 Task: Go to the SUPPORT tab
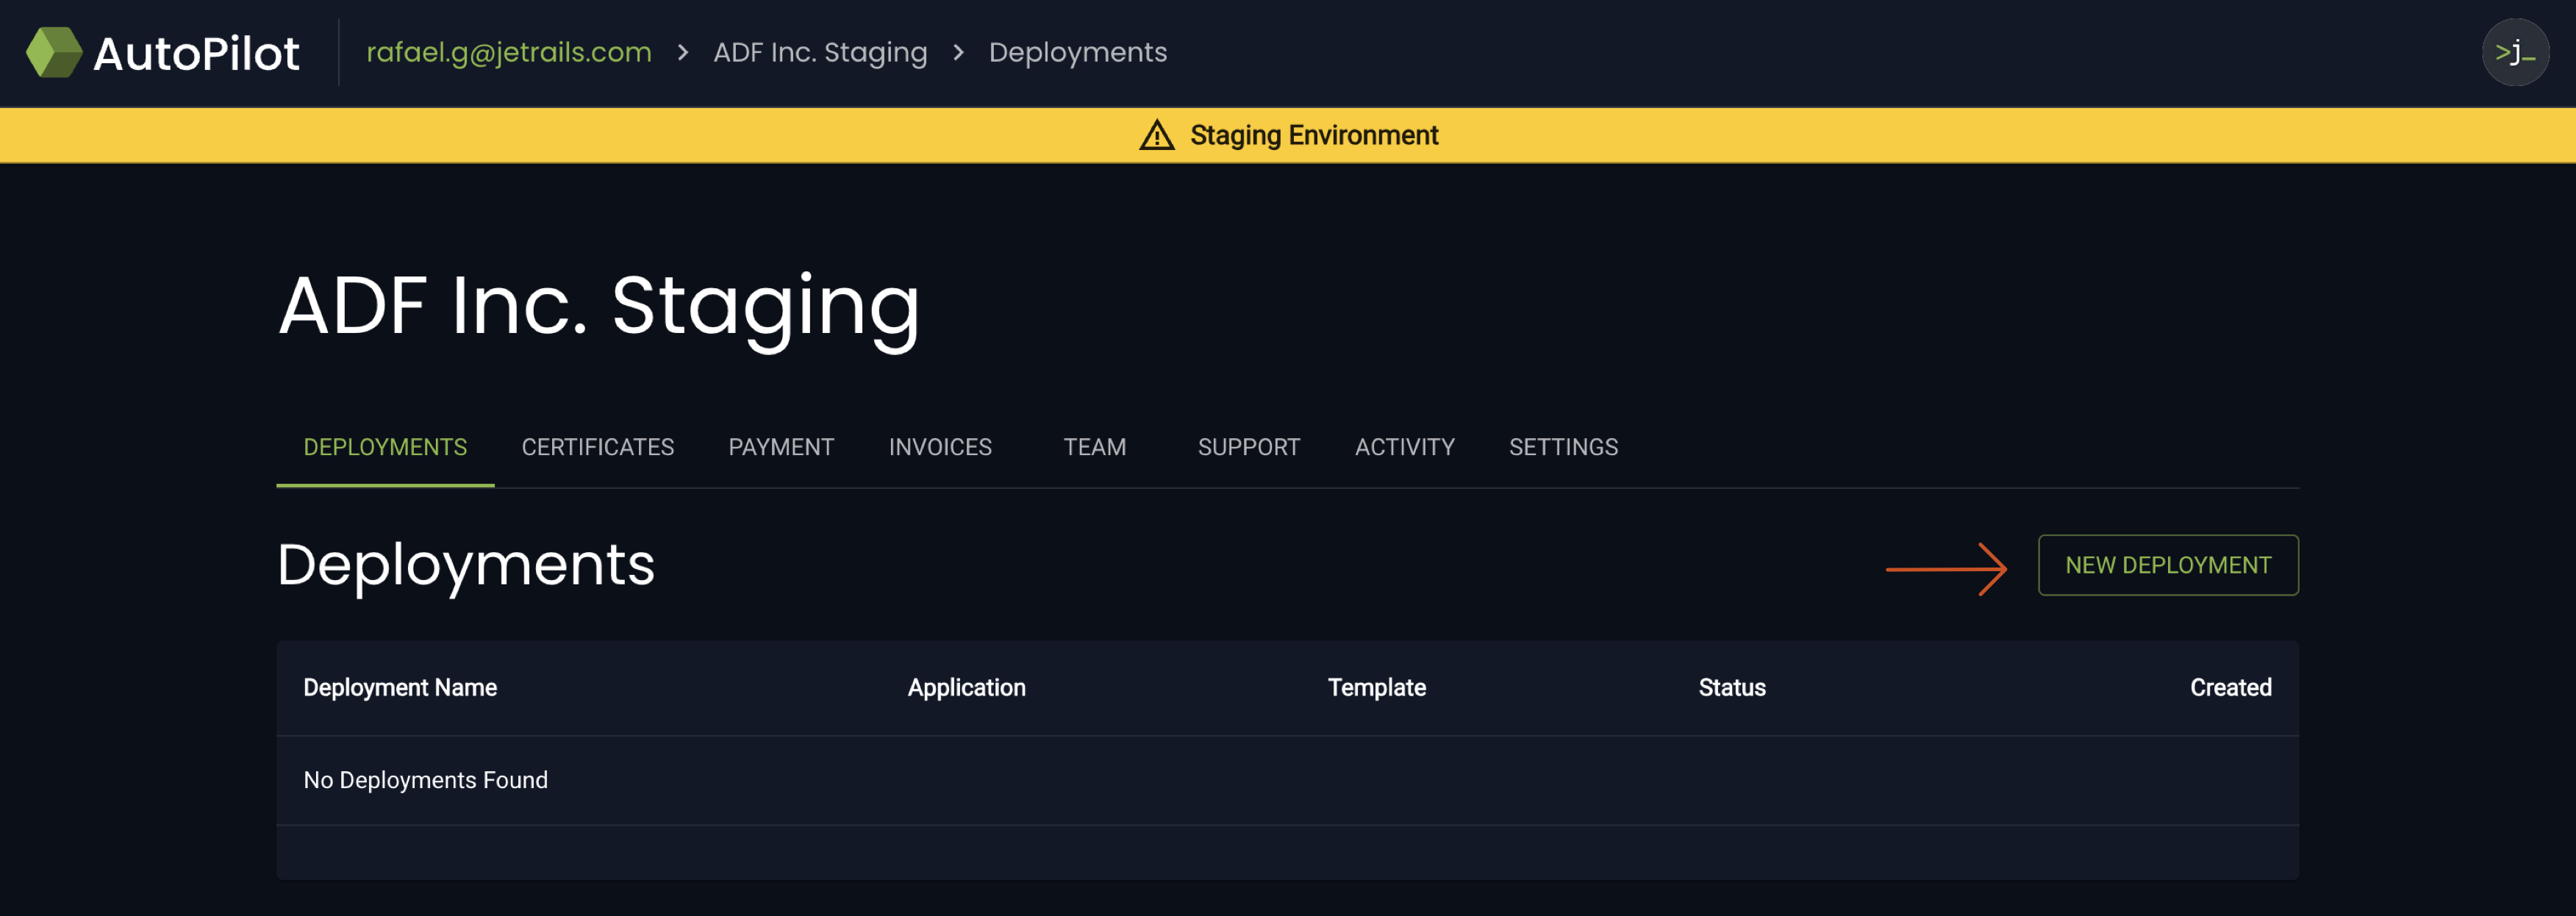coord(1248,447)
